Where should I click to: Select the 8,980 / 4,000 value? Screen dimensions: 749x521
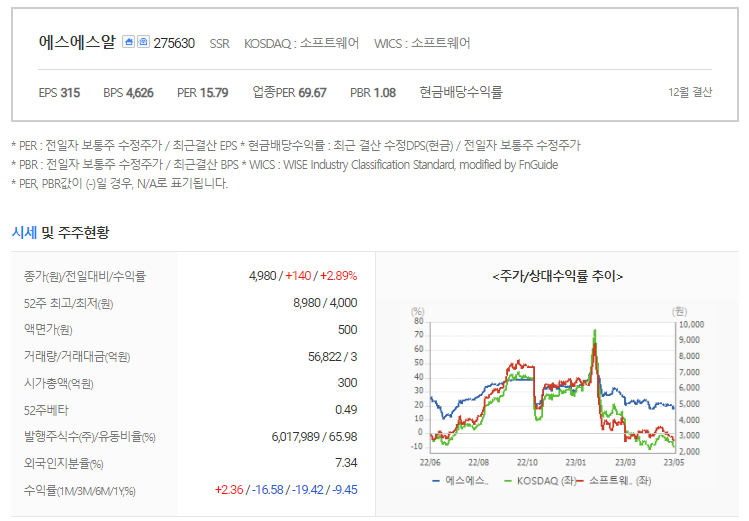click(325, 303)
